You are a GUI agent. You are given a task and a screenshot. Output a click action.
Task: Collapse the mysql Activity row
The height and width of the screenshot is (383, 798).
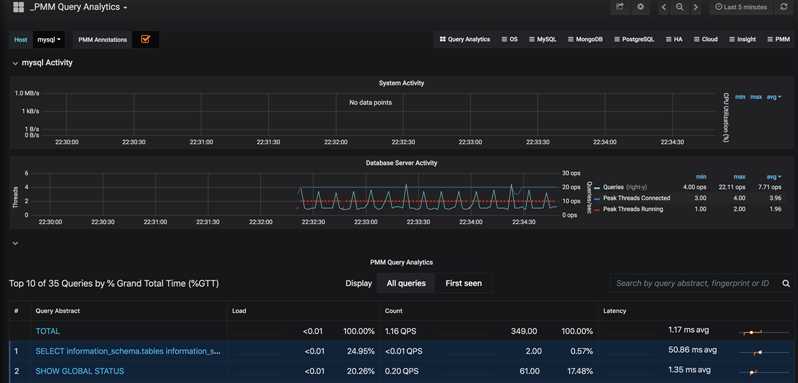(x=42, y=63)
